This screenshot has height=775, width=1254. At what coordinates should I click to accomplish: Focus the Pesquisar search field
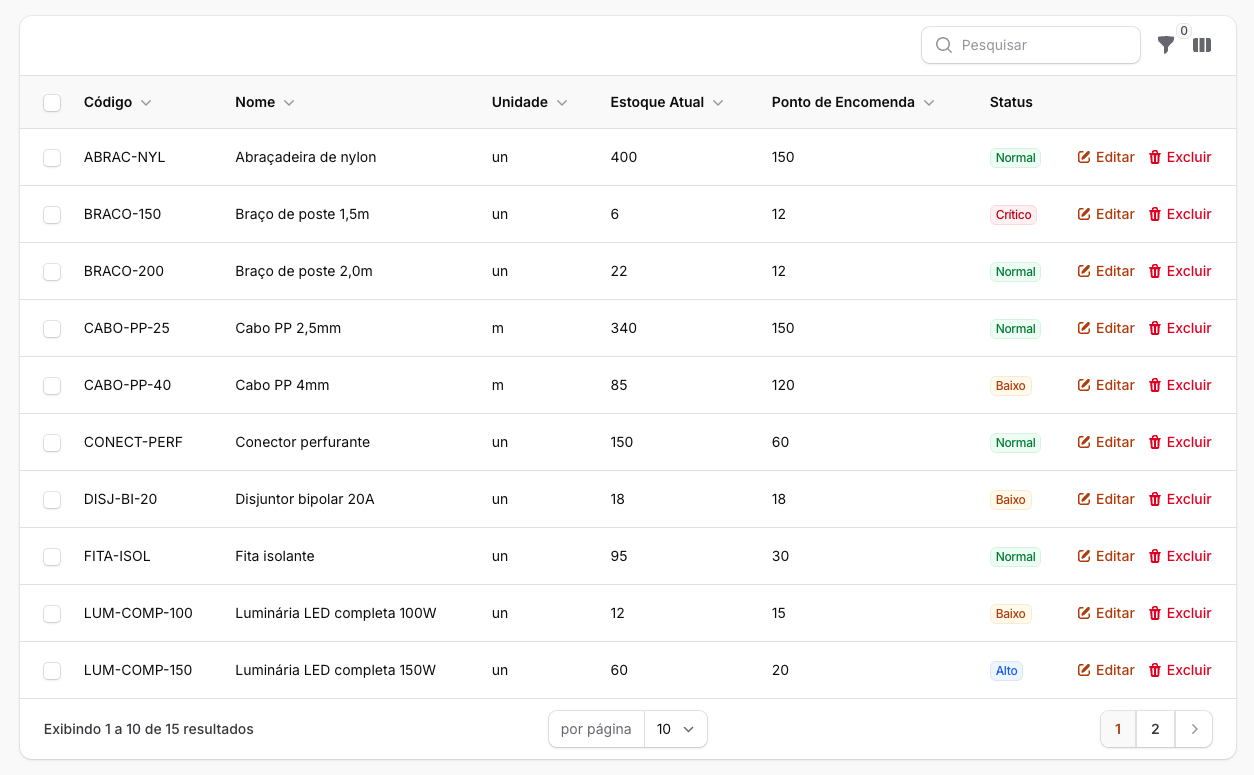coord(1031,45)
